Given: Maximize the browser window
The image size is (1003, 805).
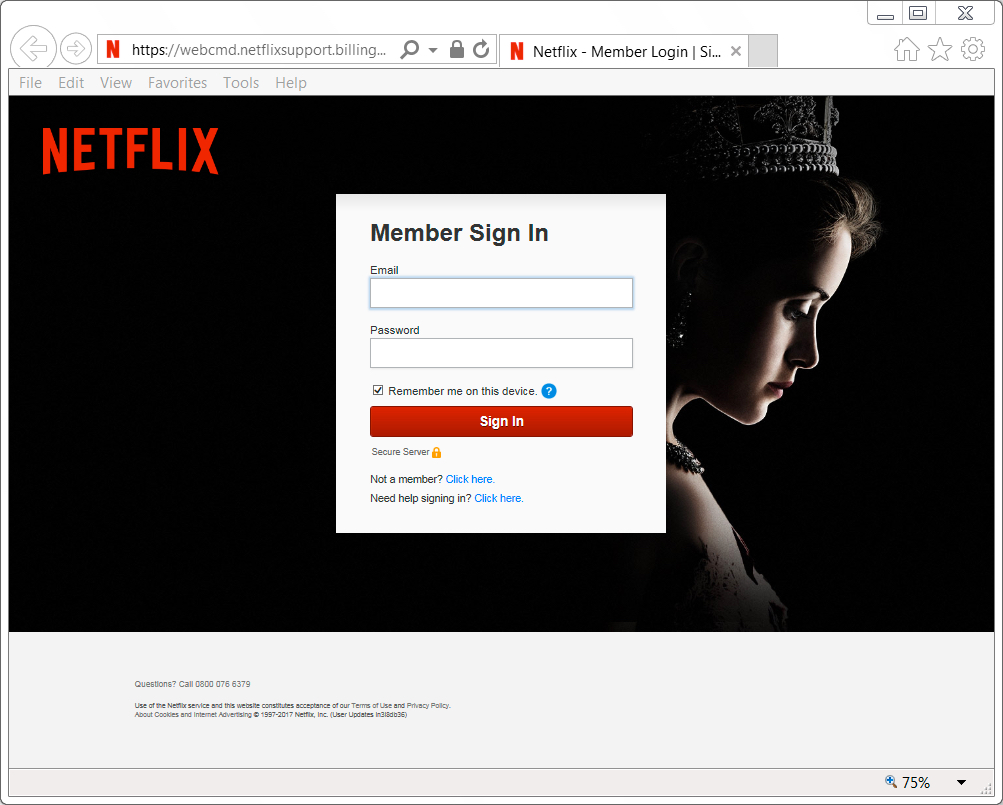Looking at the screenshot, I should pos(919,13).
